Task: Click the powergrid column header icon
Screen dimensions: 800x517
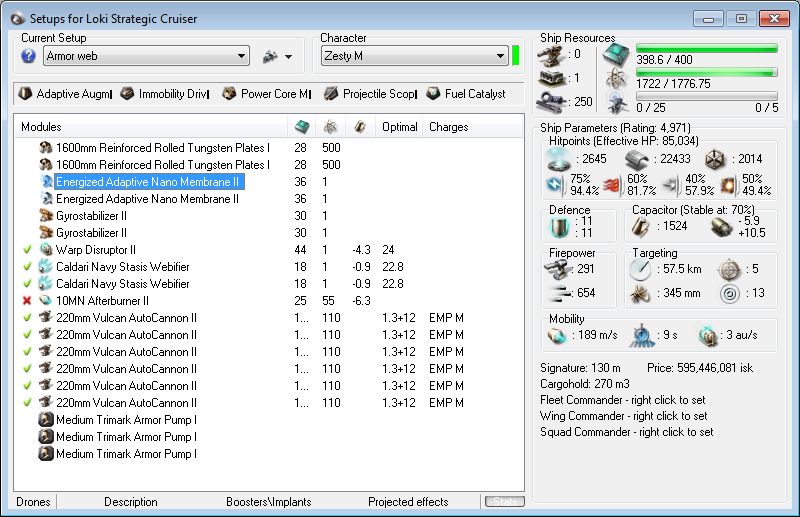Action: (x=331, y=127)
